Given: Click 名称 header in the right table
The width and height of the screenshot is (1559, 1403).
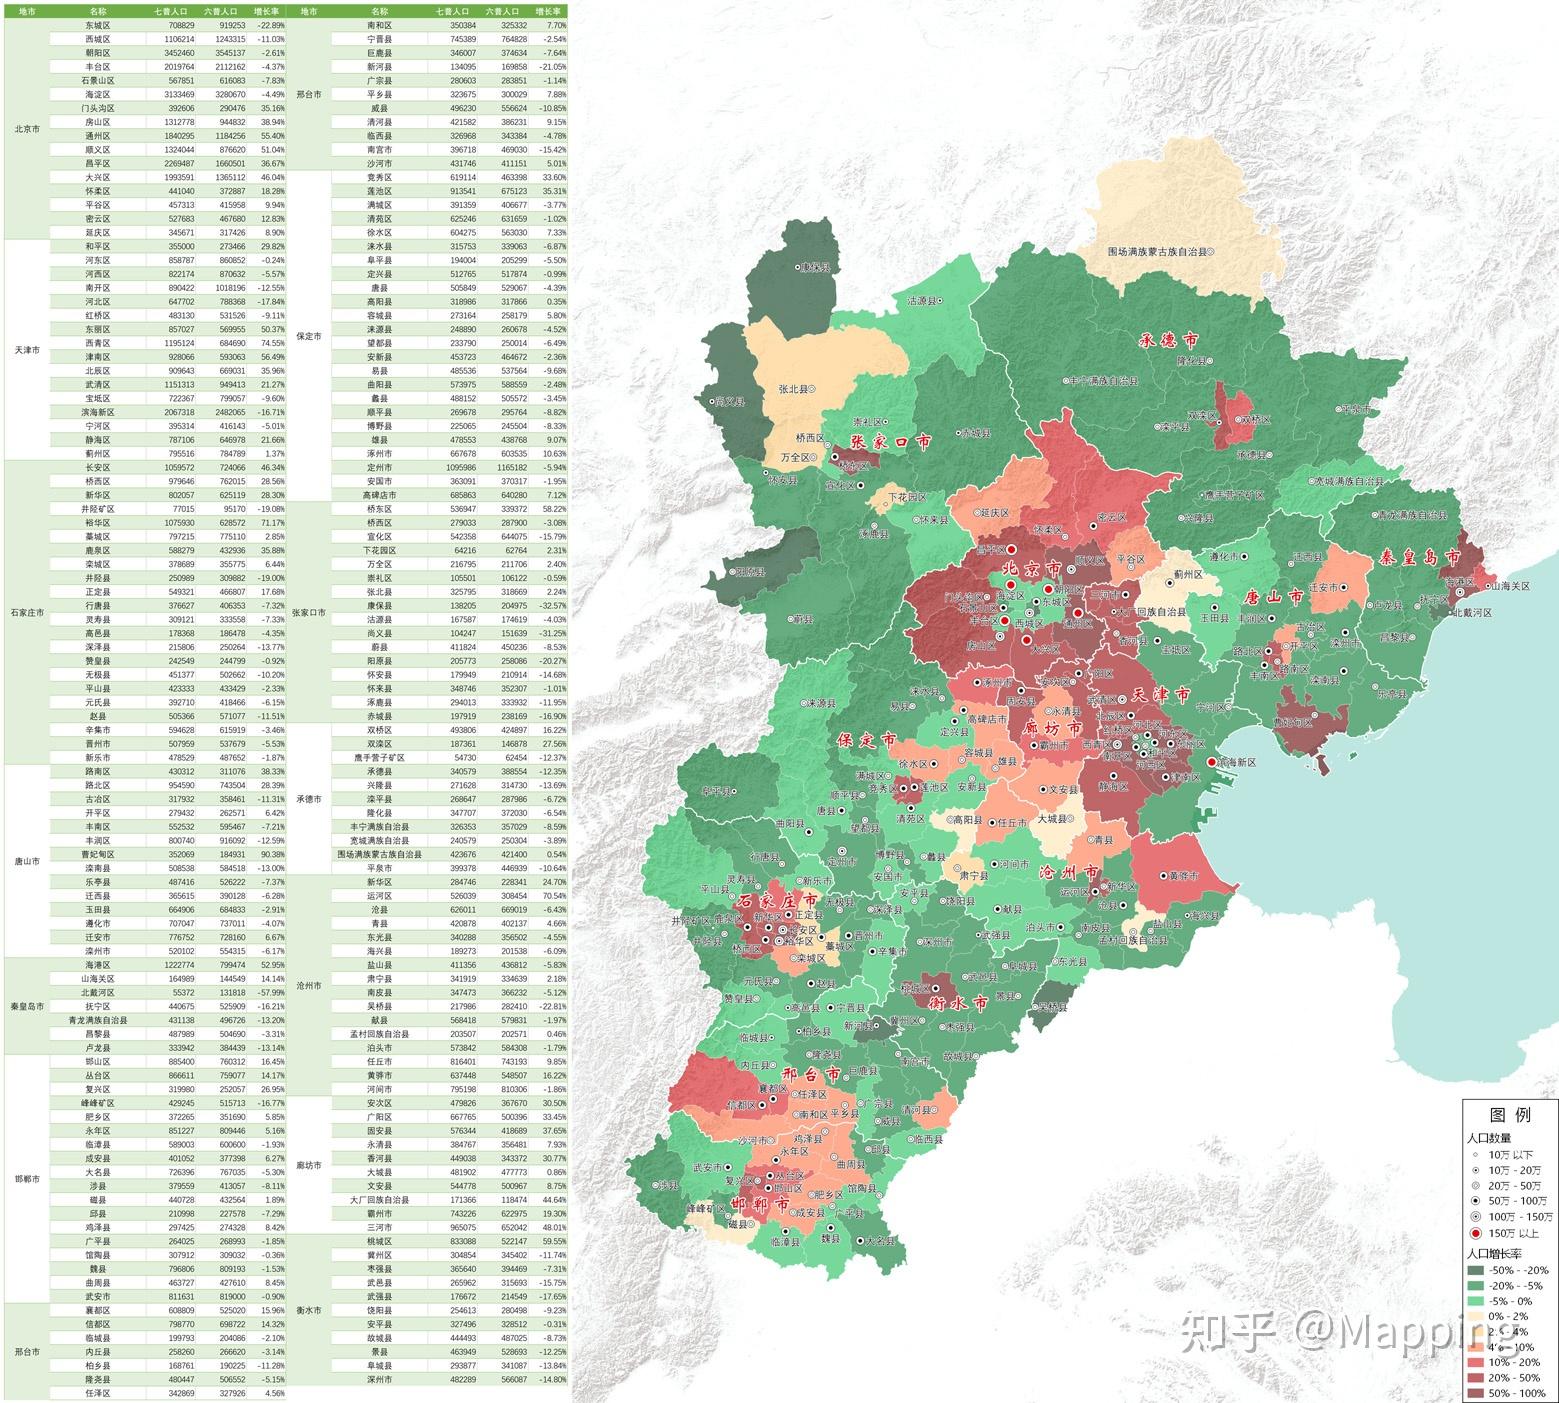Looking at the screenshot, I should click(x=379, y=11).
